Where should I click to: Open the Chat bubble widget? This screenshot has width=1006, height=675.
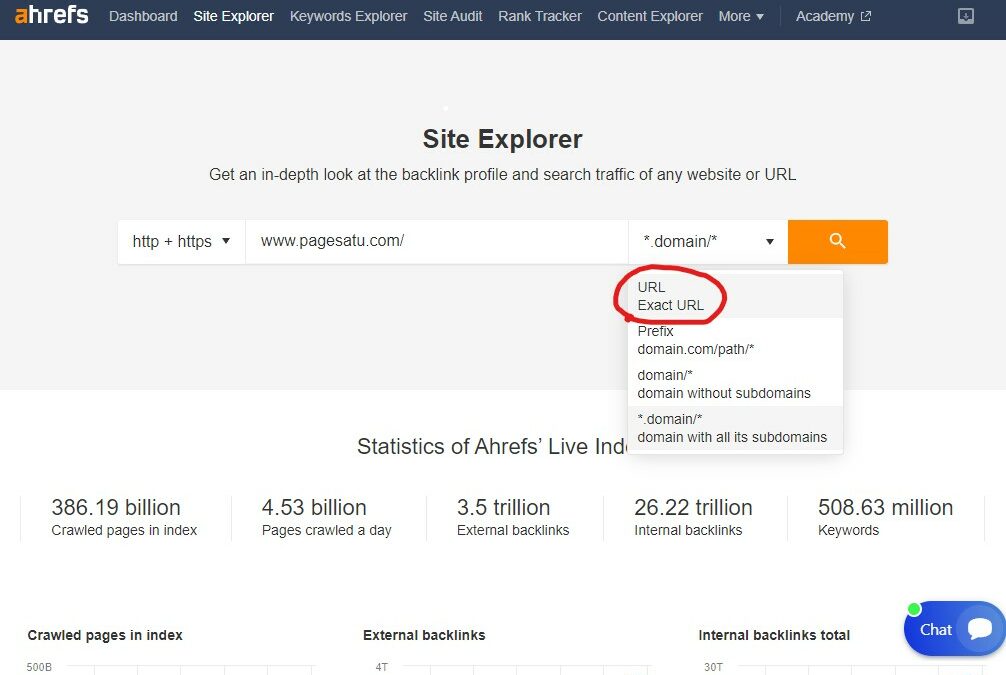coord(955,629)
